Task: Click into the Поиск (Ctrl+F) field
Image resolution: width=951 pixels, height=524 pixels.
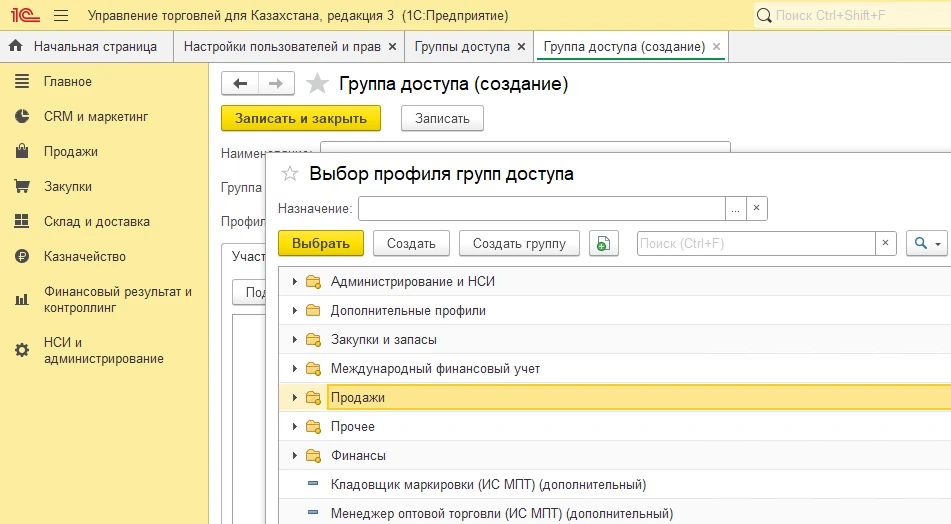Action: tap(756, 243)
